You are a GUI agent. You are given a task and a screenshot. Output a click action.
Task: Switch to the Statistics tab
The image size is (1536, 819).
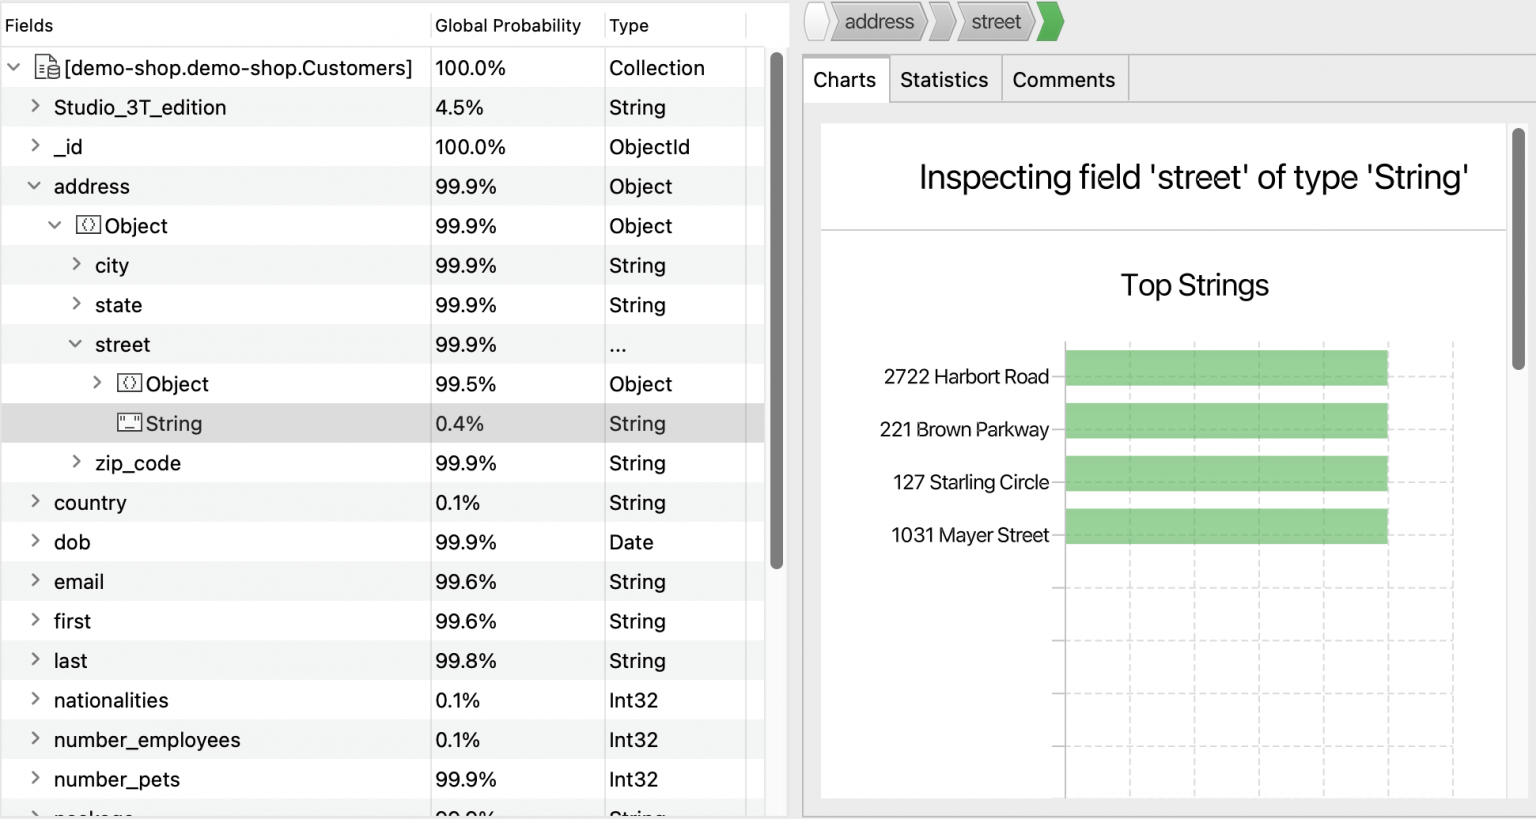click(x=944, y=78)
